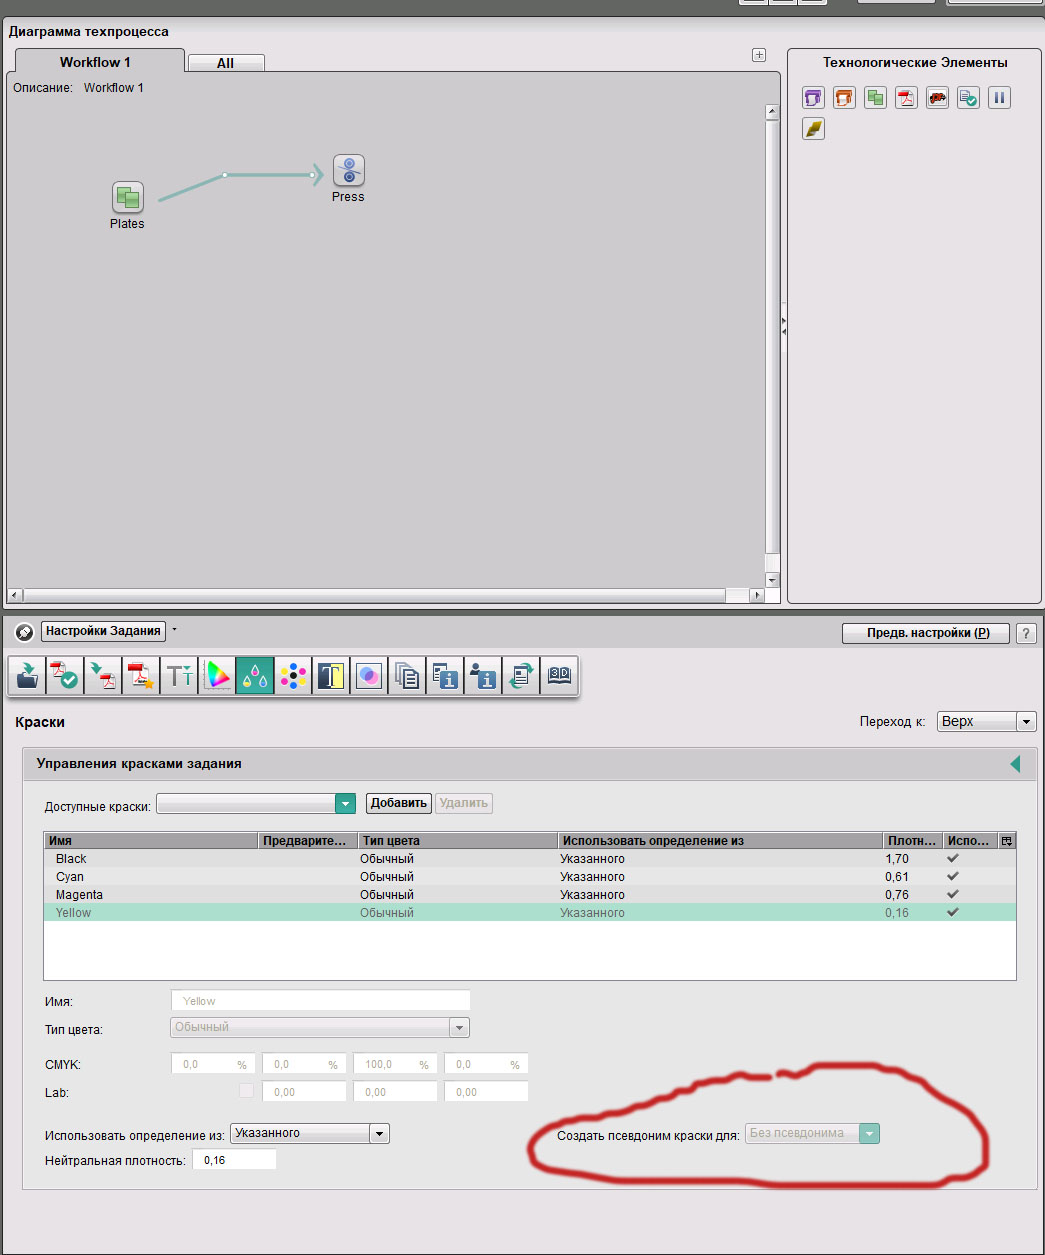Click the Имя text field

coord(320,1001)
